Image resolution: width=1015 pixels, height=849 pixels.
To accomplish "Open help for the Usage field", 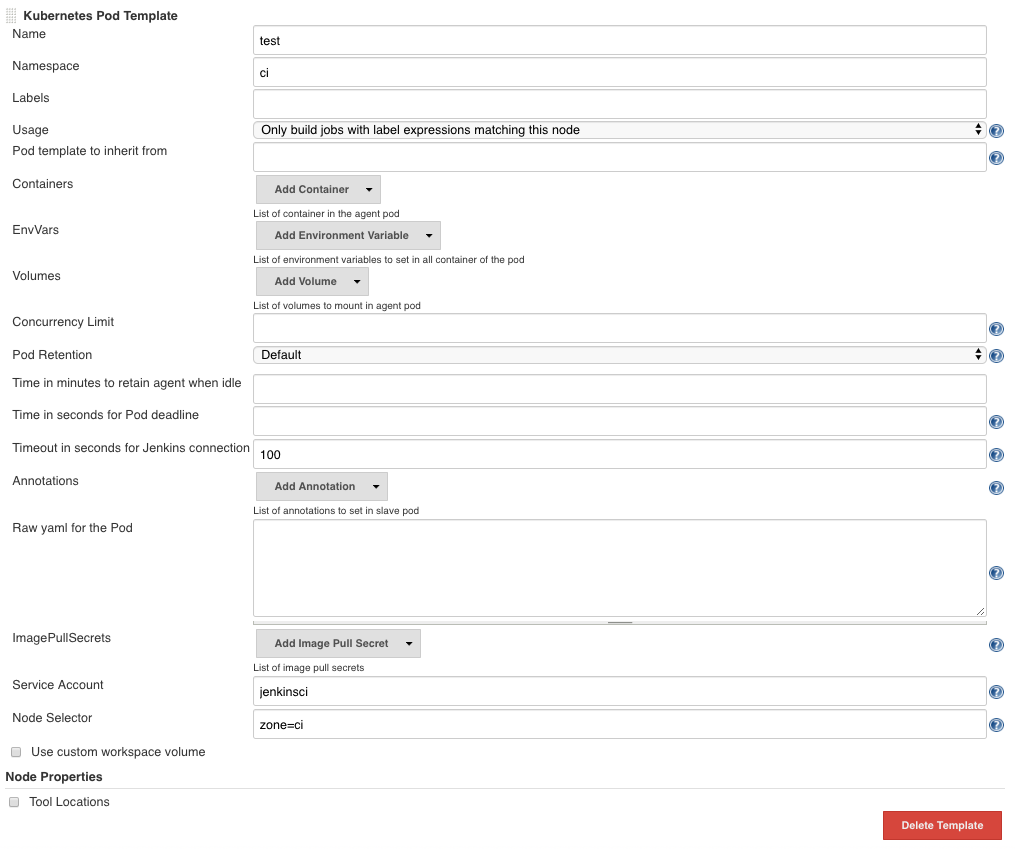I will point(996,131).
